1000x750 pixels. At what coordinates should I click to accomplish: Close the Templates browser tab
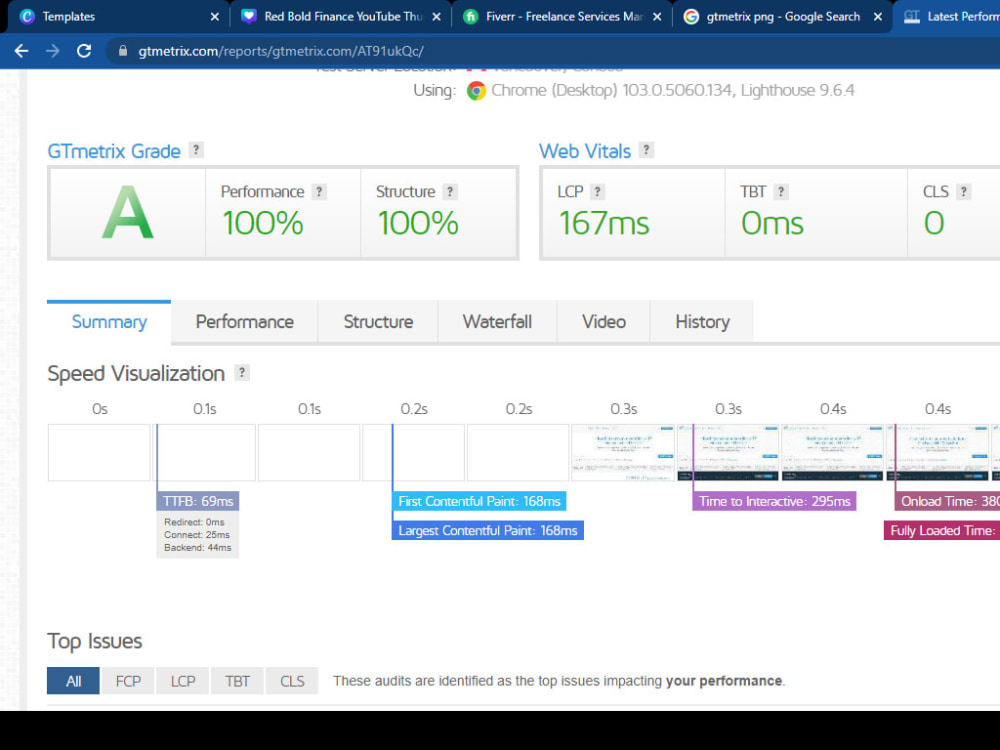pyautogui.click(x=215, y=17)
